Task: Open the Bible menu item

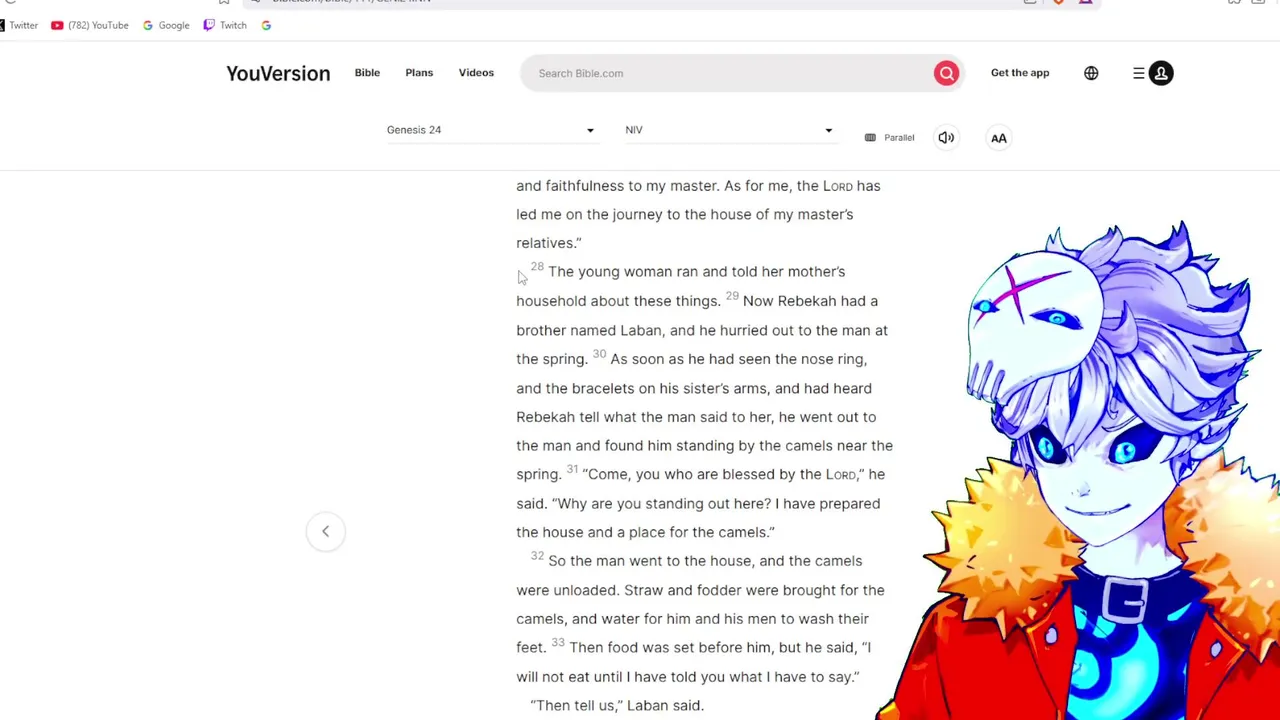Action: click(367, 73)
